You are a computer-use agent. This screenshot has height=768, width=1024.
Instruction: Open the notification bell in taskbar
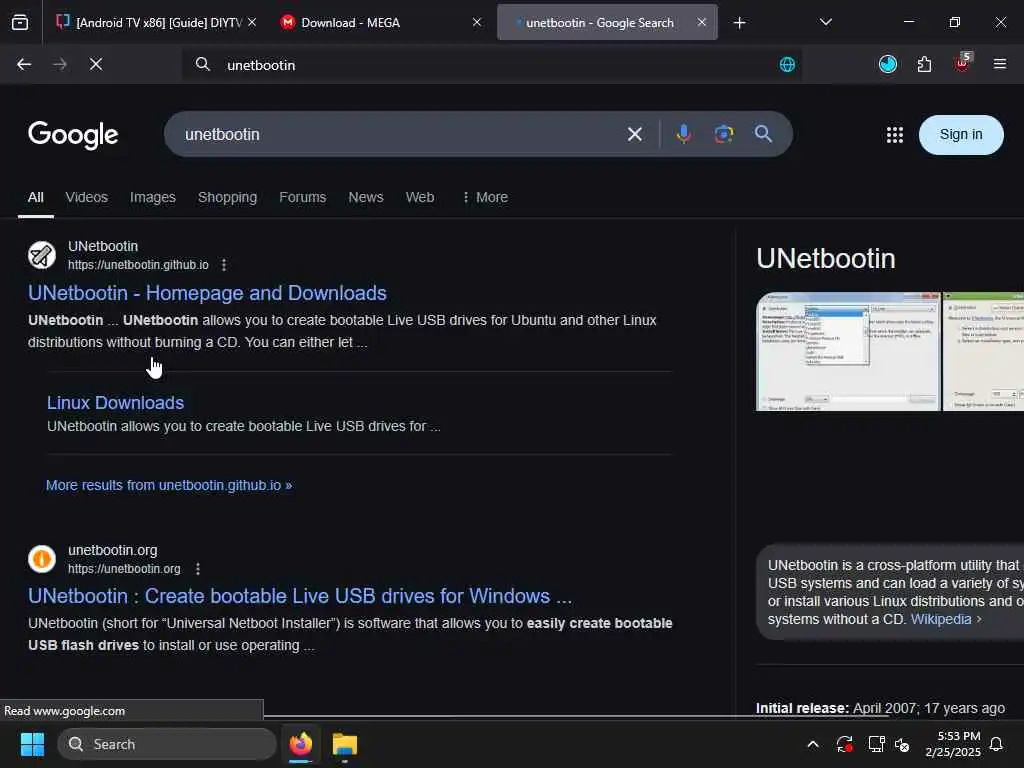996,744
